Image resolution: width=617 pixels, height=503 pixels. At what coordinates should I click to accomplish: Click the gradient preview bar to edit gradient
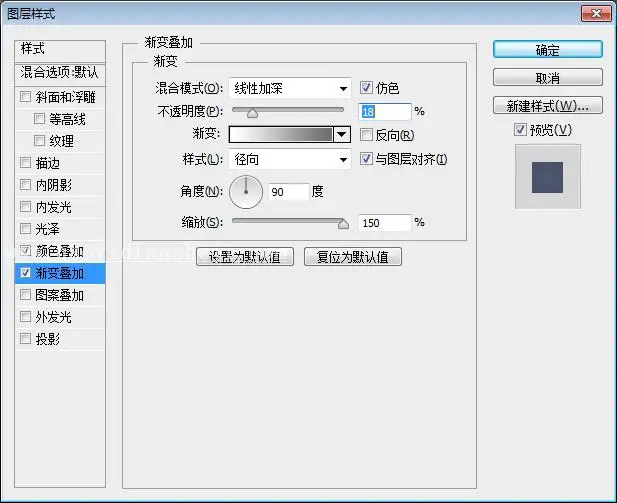pyautogui.click(x=281, y=135)
